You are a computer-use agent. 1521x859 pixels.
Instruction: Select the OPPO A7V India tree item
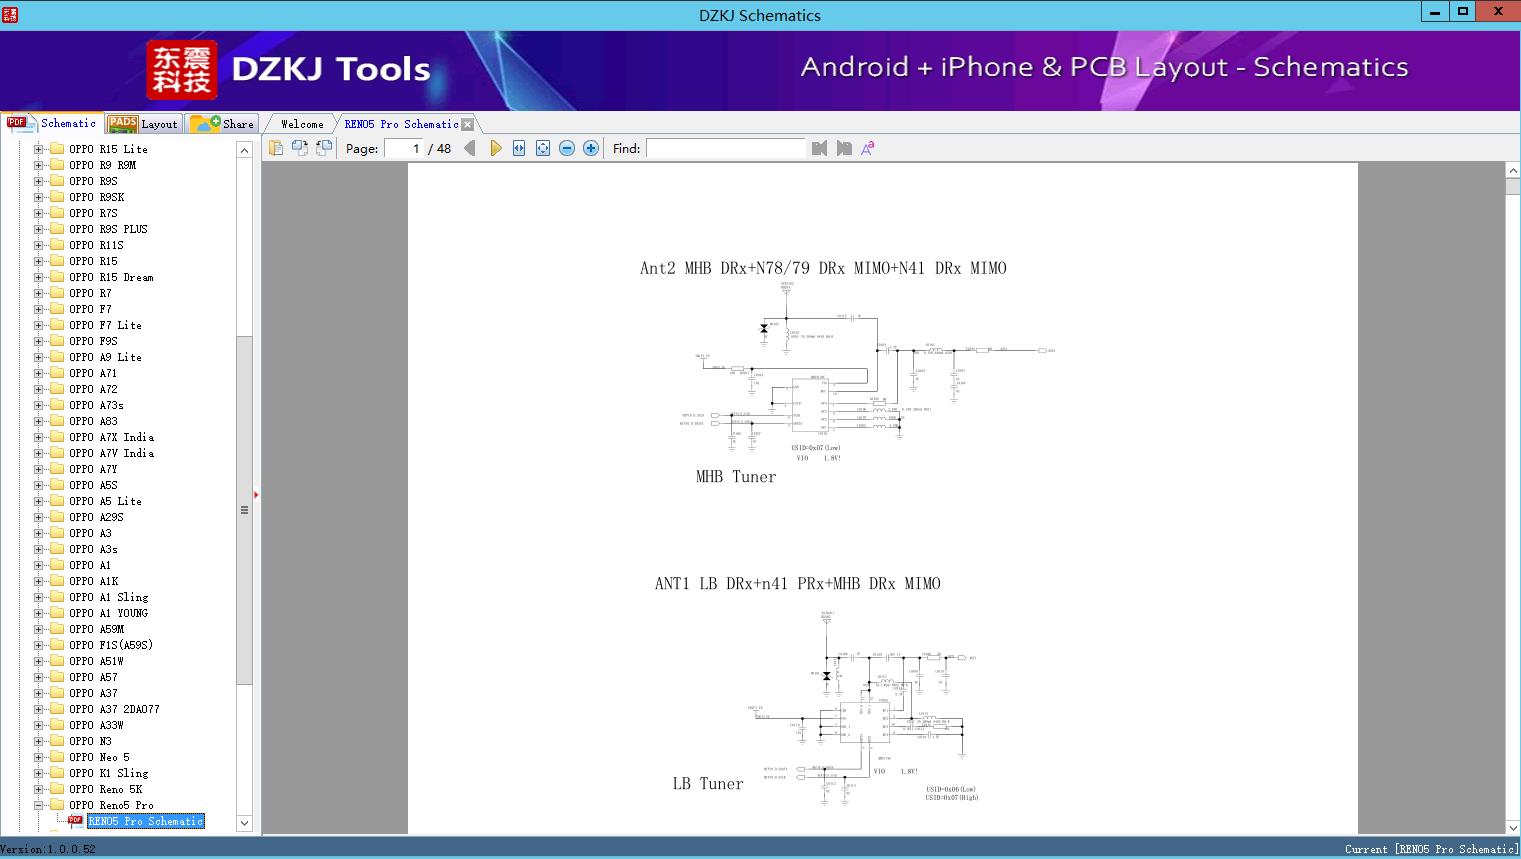[111, 453]
